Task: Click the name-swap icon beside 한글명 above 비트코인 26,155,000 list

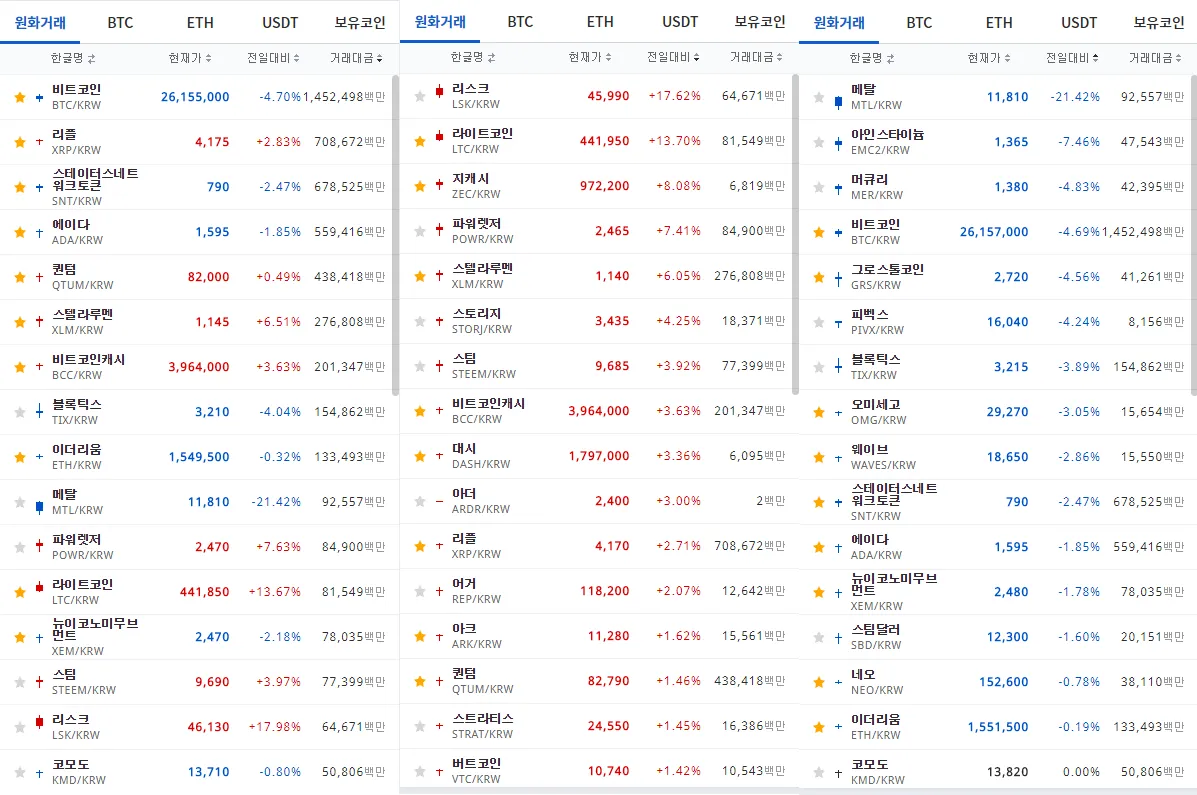Action: 91,58
